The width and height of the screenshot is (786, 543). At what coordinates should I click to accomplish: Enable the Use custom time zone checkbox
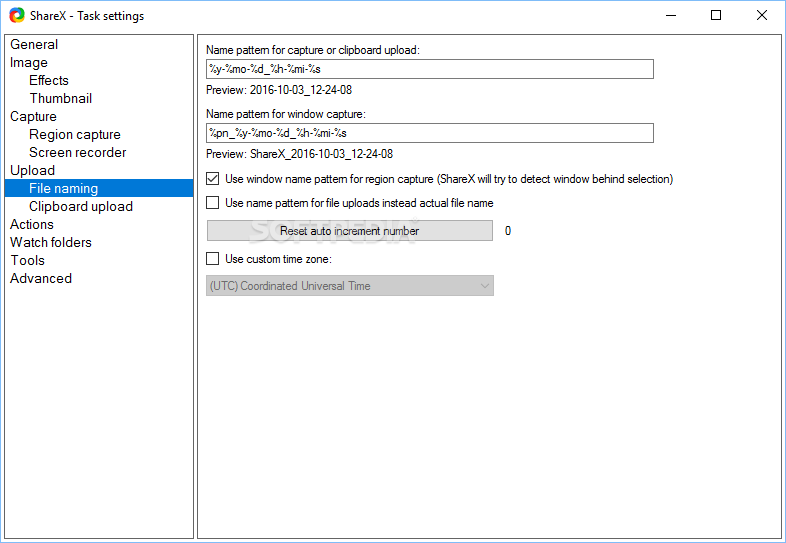click(x=213, y=259)
